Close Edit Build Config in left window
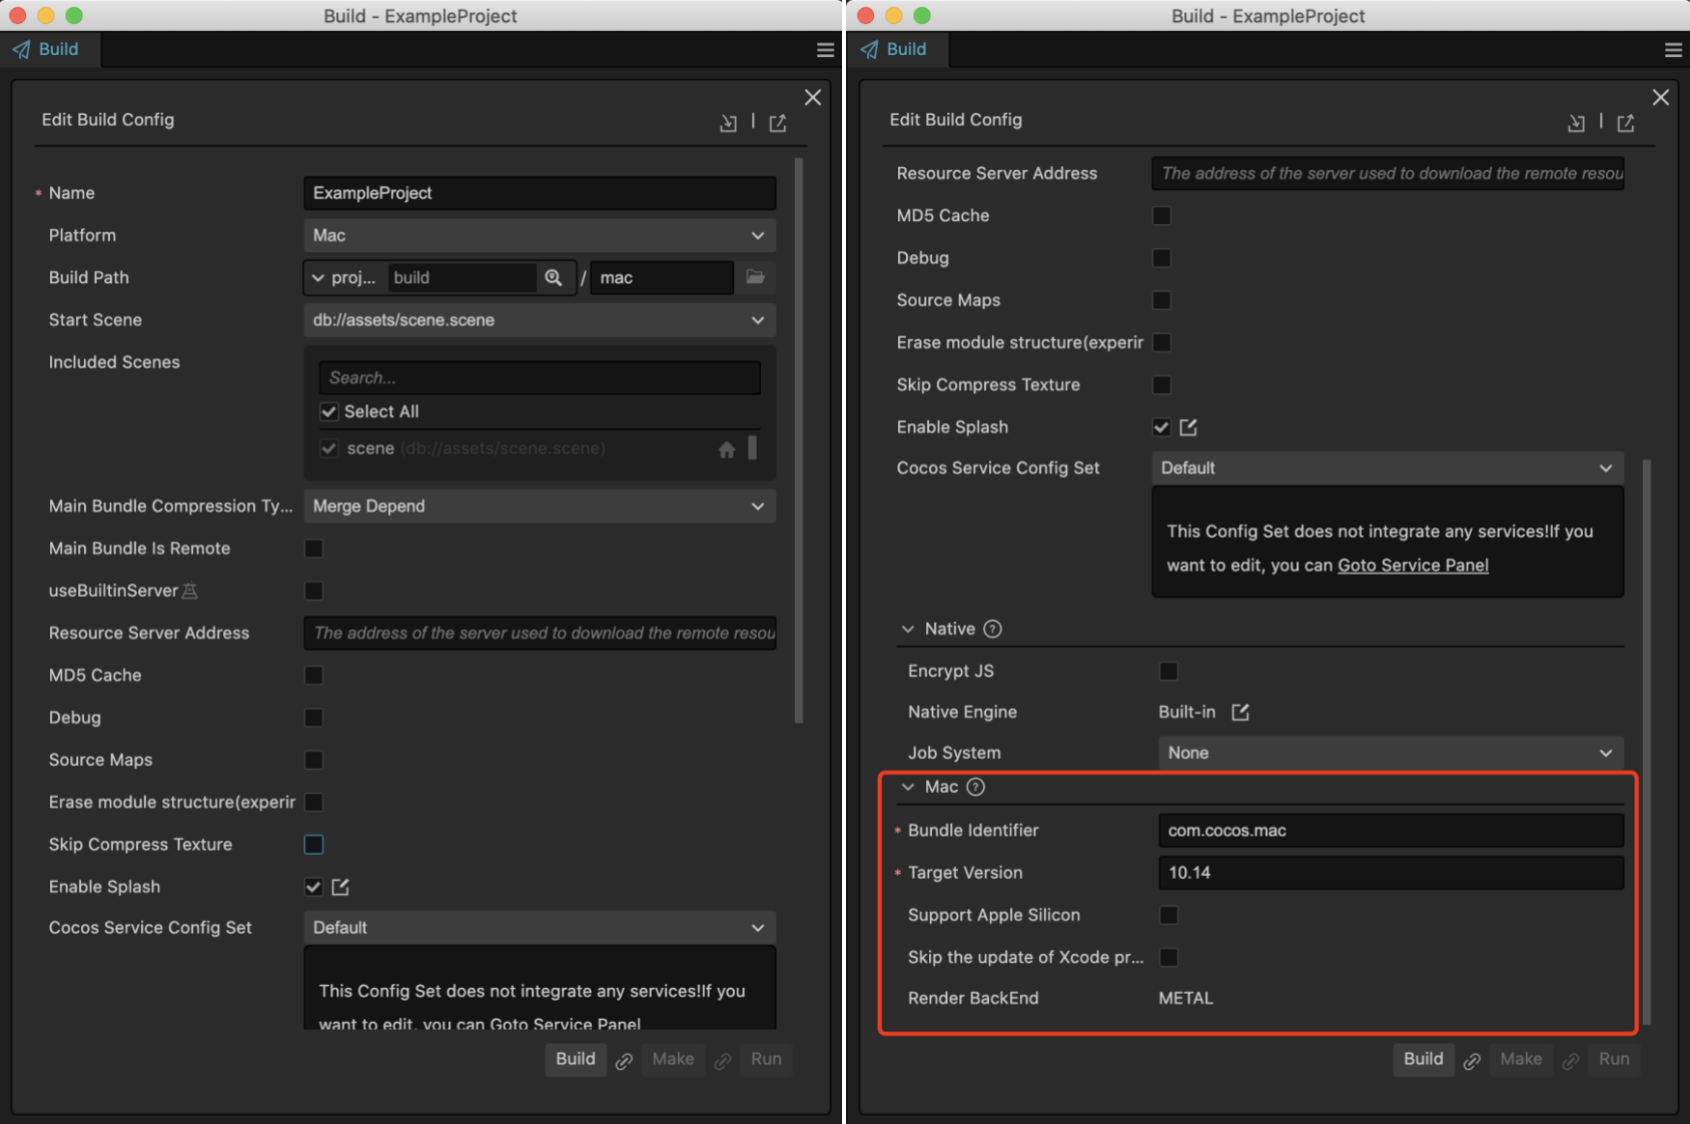 coord(813,97)
